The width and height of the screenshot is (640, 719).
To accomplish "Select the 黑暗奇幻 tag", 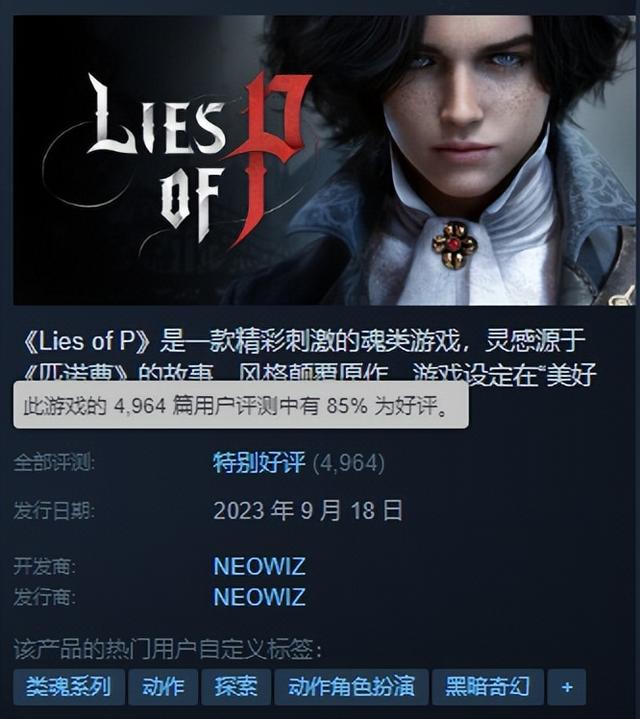I will [488, 687].
